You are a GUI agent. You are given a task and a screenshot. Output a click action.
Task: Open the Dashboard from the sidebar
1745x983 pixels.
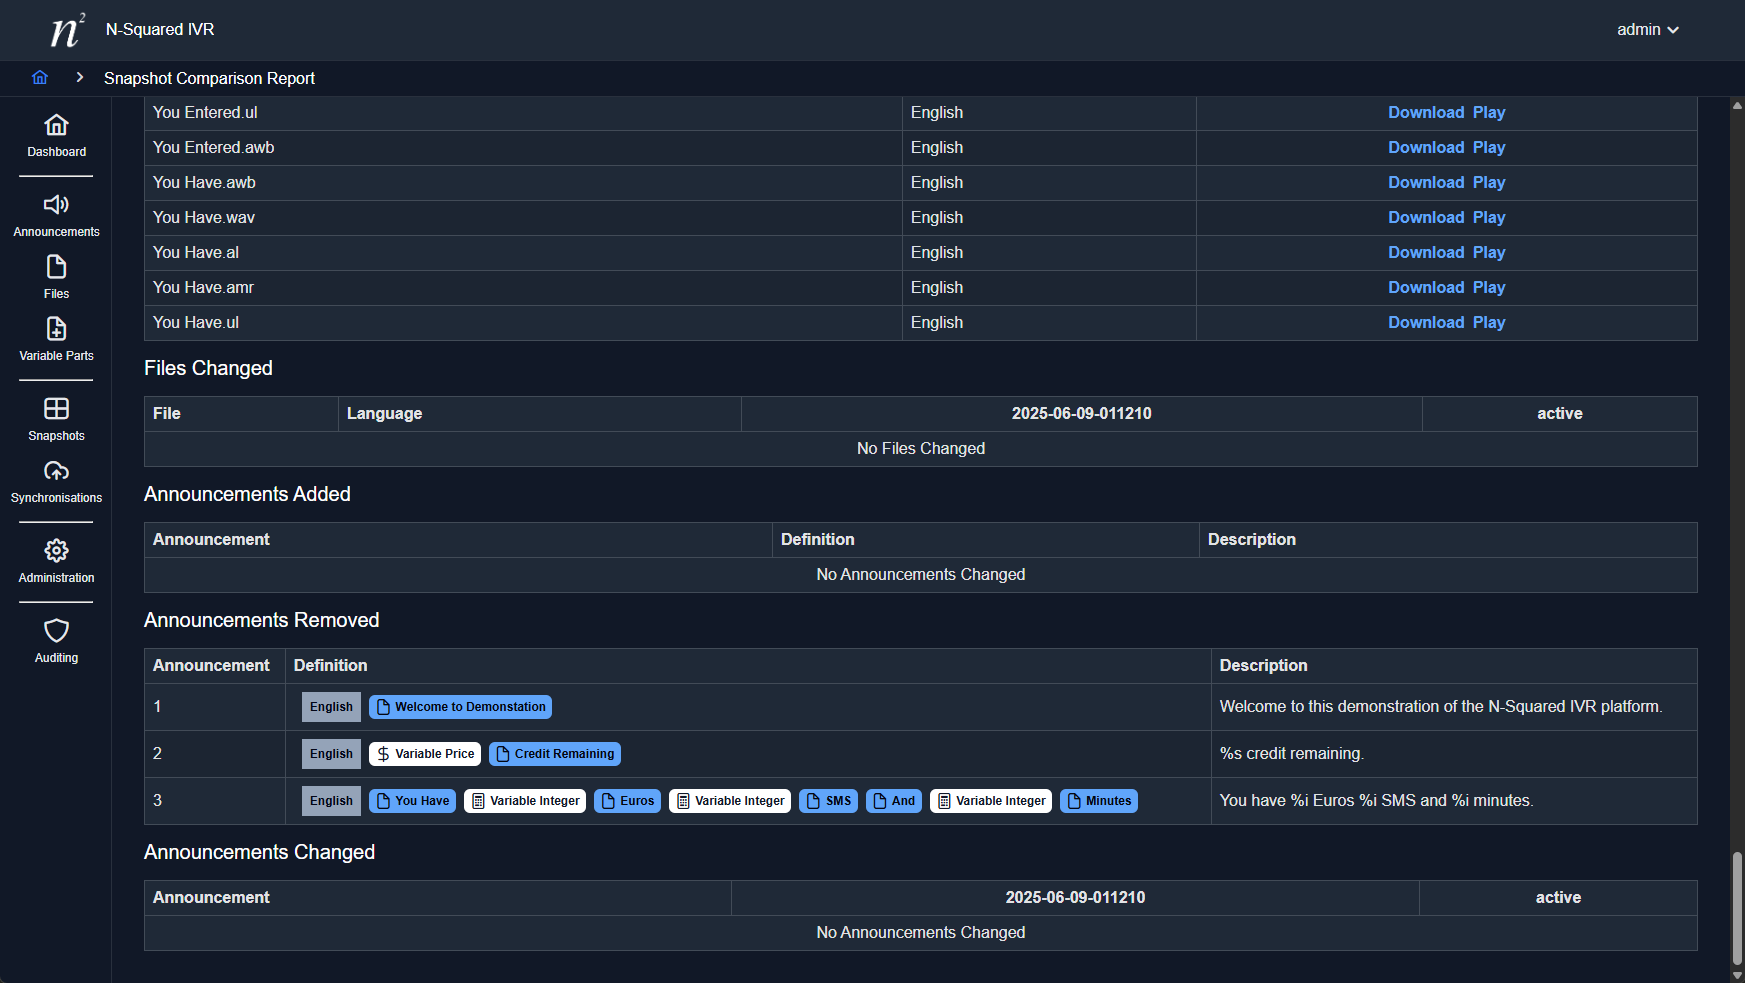[x=56, y=136]
